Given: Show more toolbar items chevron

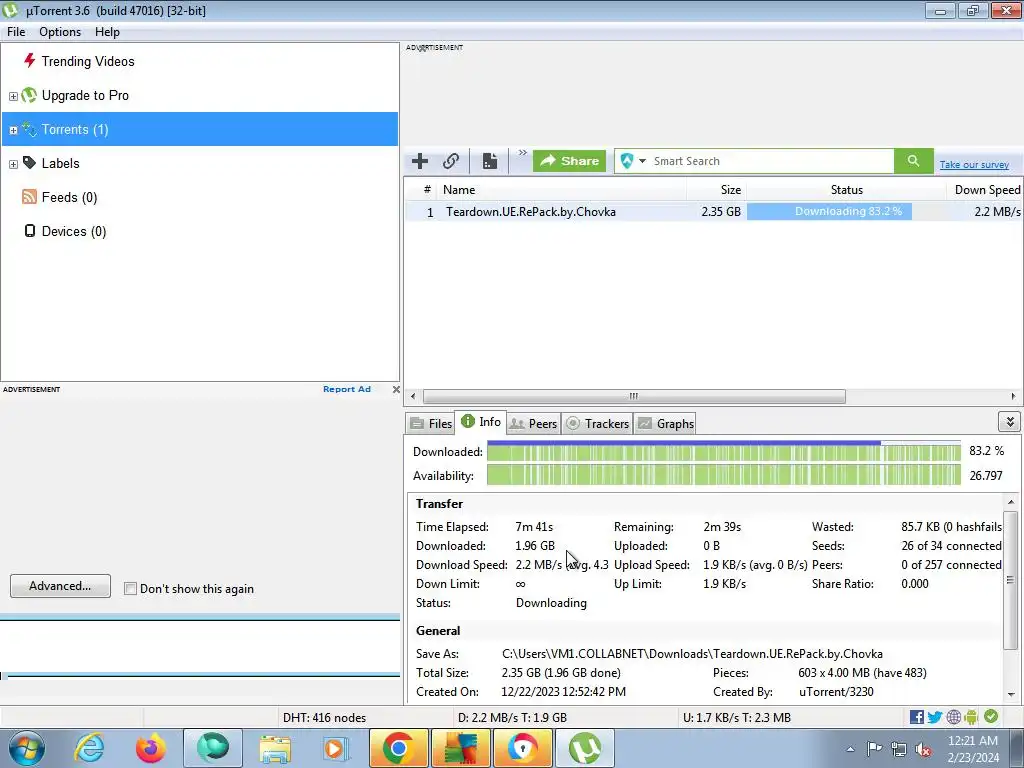Looking at the screenshot, I should click(x=522, y=153).
